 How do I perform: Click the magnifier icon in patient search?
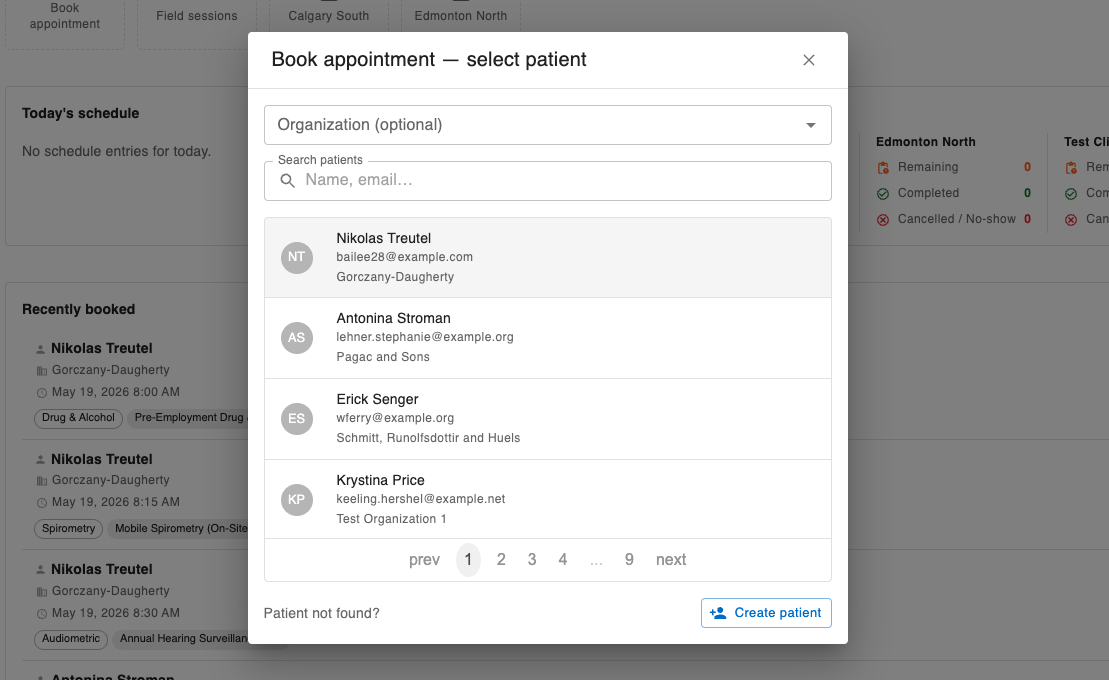pos(287,180)
